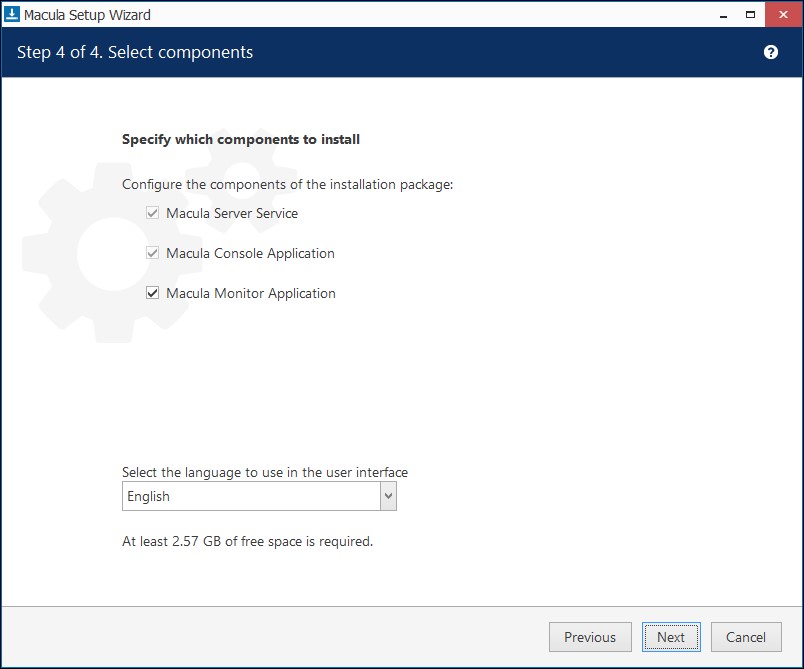Go back with the Previous button
The image size is (804, 669).
[590, 637]
